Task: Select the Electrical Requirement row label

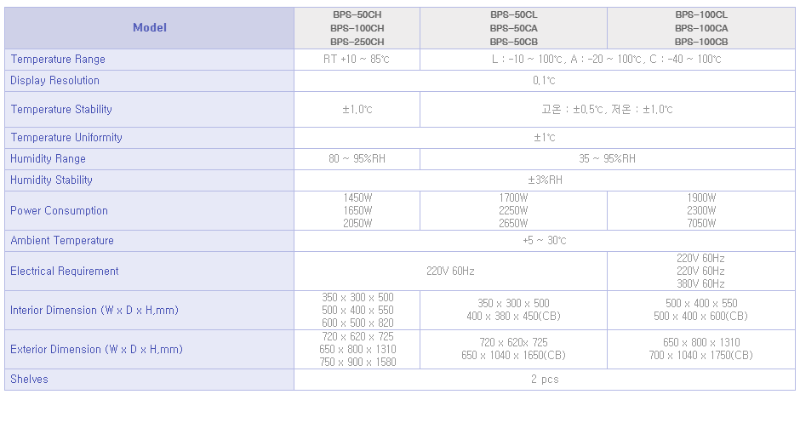Action: [64, 271]
